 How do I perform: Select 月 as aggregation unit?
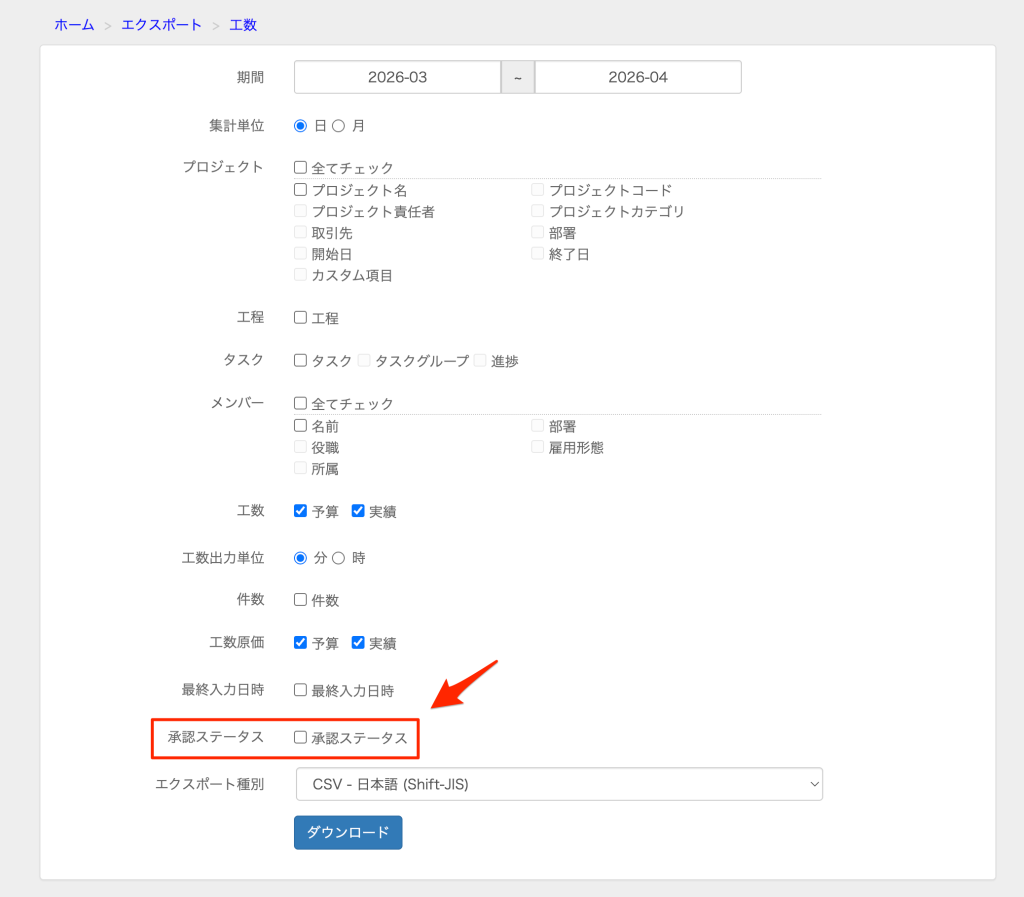pos(338,126)
